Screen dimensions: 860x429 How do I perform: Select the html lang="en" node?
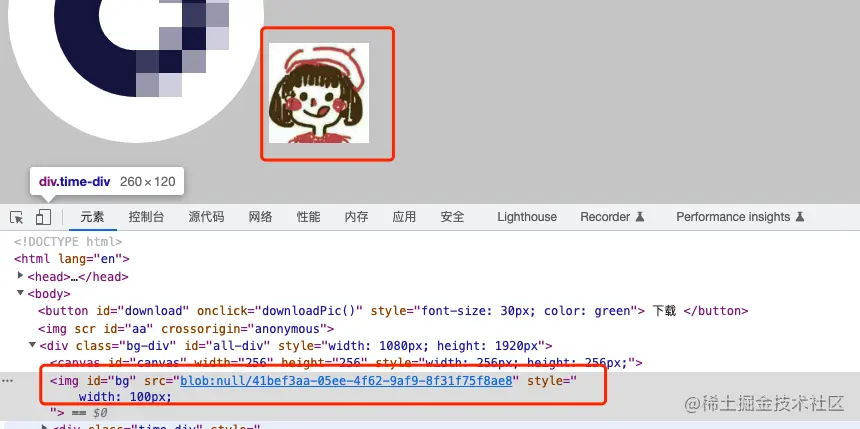pos(72,259)
